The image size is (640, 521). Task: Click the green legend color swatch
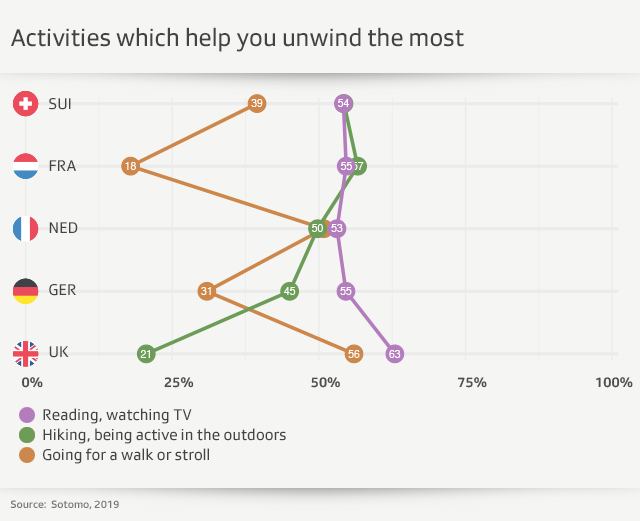pos(27,435)
